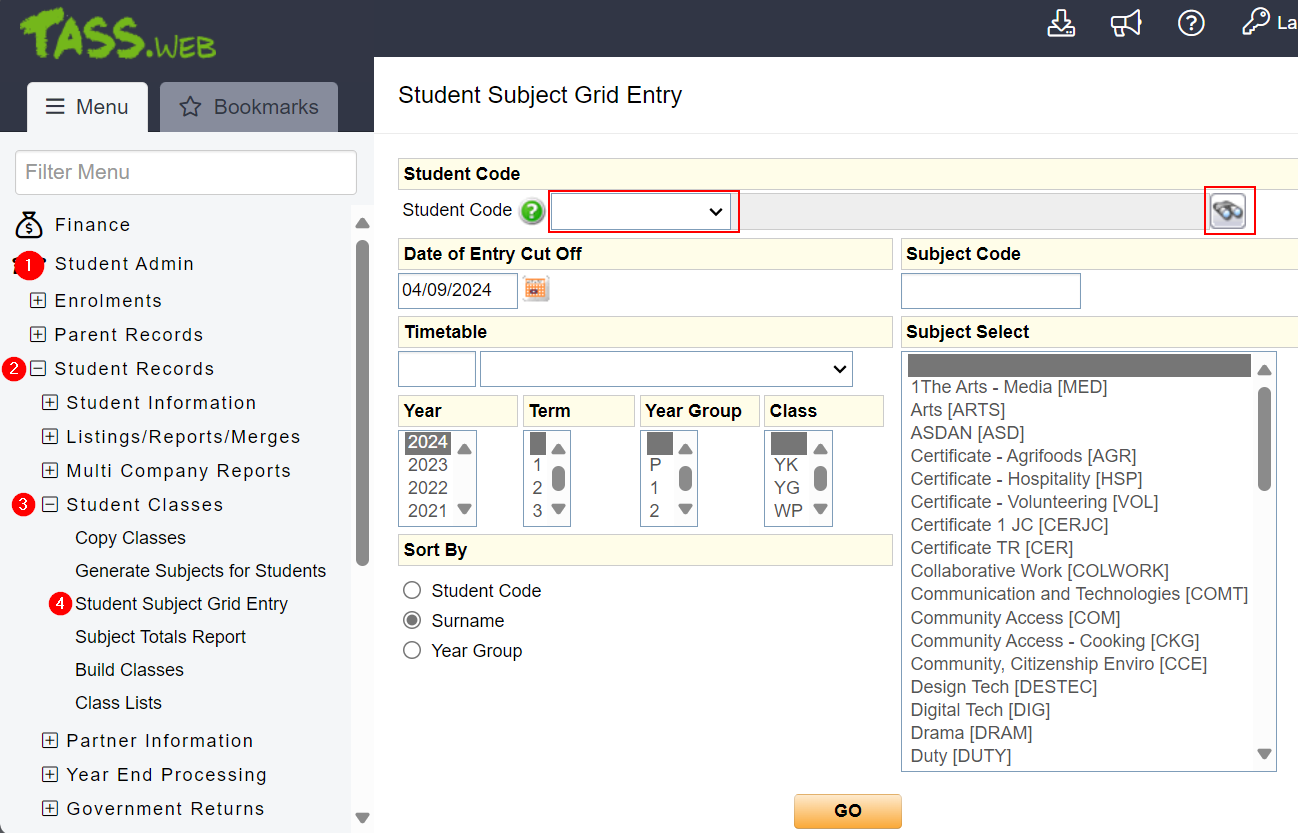Open the Date of Entry calendar picker
The height and width of the screenshot is (833, 1298).
(x=537, y=289)
